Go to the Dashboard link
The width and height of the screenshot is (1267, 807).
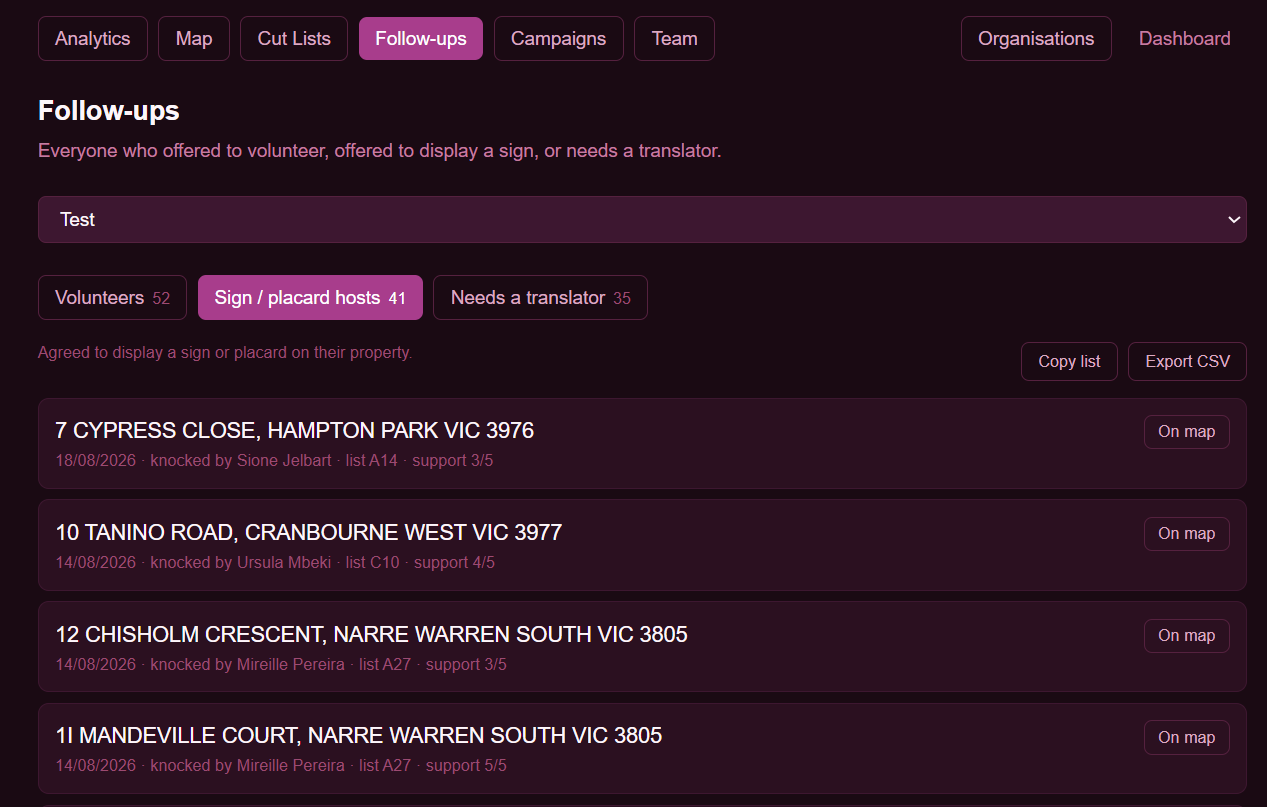[x=1184, y=39]
